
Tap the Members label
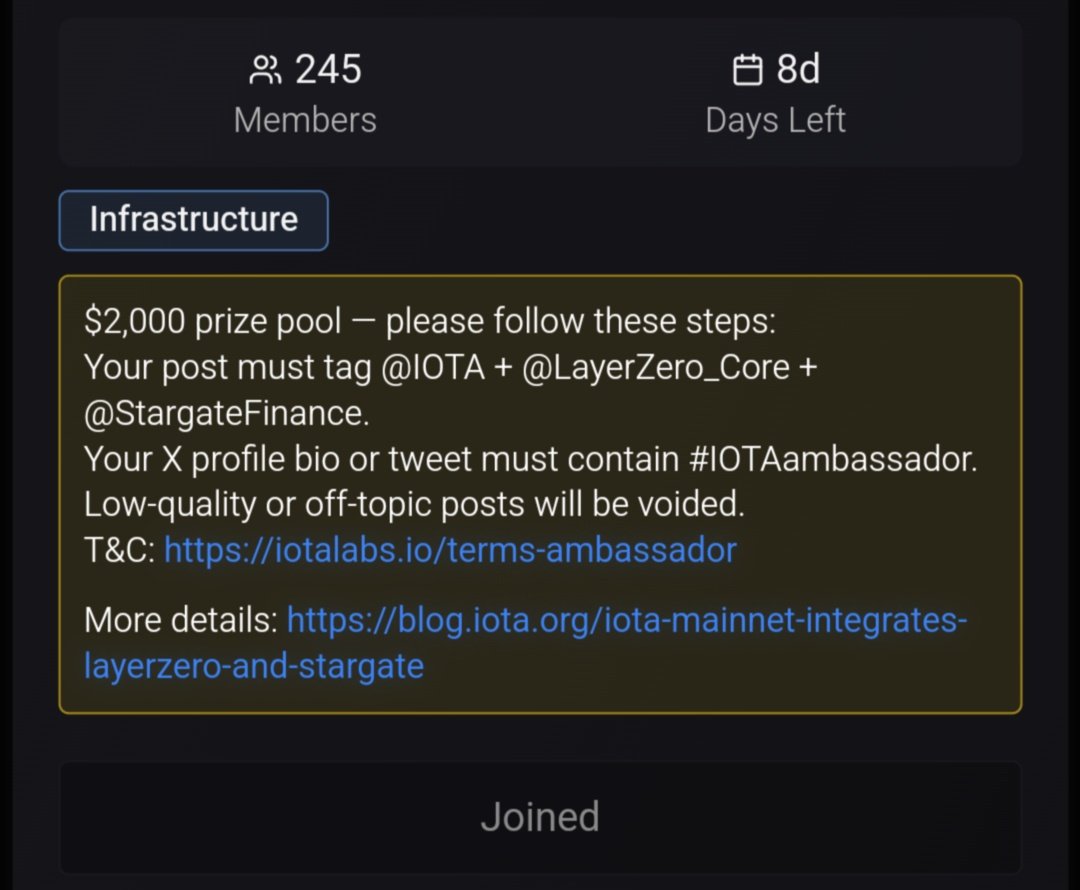305,120
